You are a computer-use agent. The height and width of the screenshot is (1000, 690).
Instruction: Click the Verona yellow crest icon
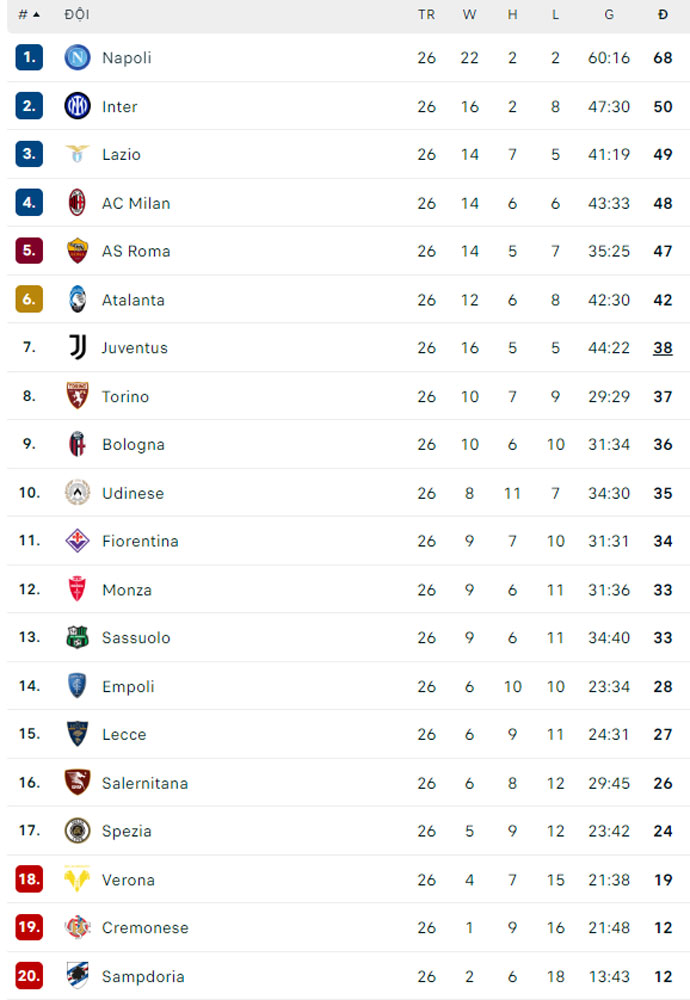pos(77,879)
